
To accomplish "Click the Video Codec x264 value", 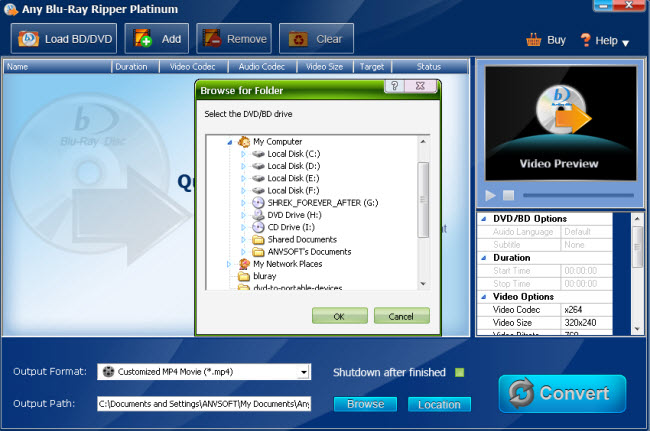I will [586, 310].
